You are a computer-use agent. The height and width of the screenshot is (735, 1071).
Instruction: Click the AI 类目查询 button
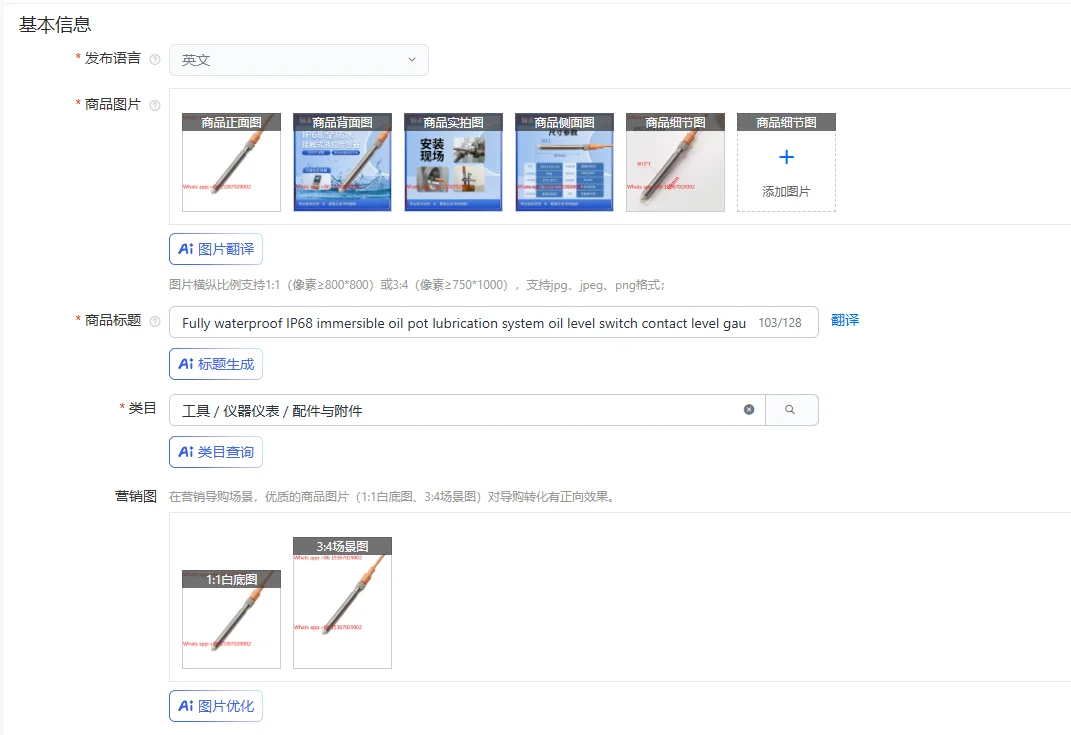[216, 452]
